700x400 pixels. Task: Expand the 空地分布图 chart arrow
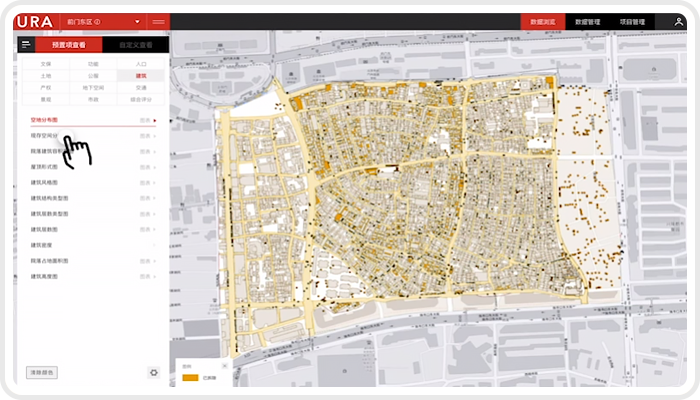[x=155, y=120]
